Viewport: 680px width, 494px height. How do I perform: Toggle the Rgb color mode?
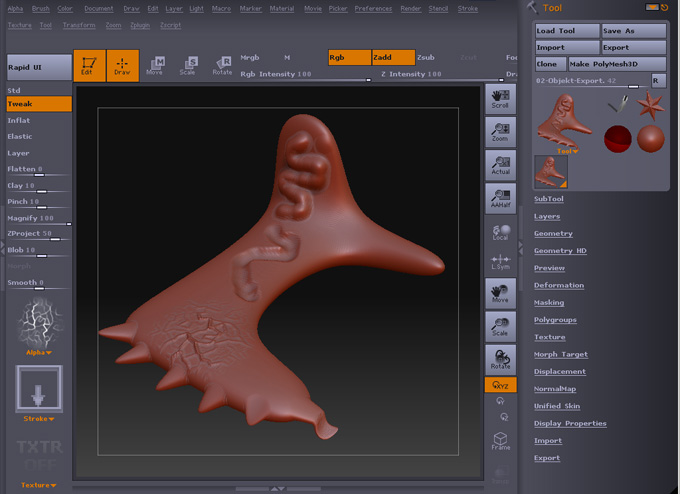coord(349,57)
